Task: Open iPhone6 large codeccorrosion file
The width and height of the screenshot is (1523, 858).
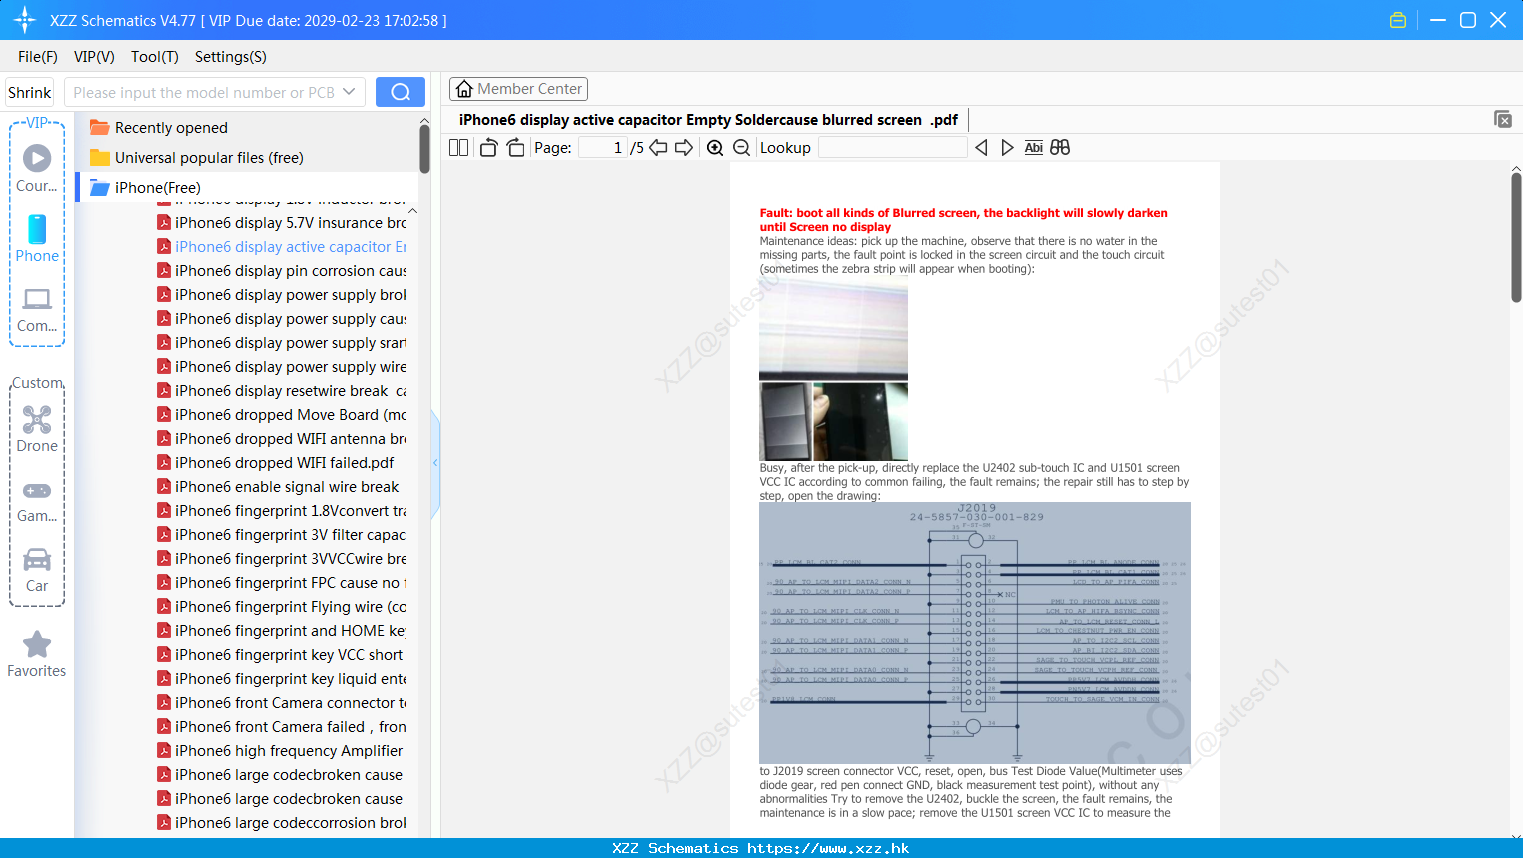Action: [282, 823]
